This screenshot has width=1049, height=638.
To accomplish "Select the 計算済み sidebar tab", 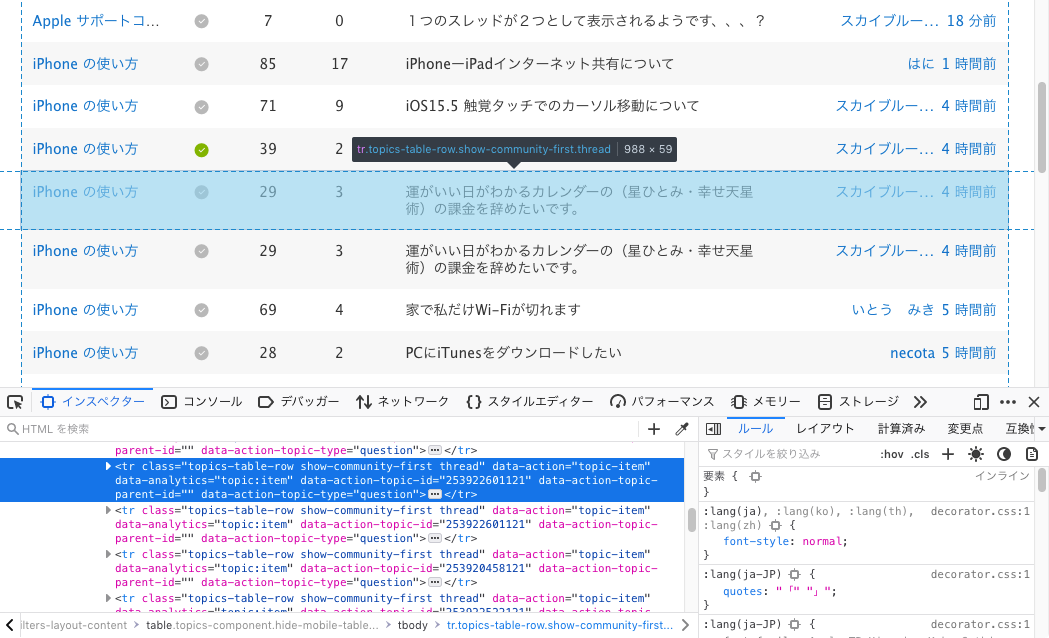I will [x=901, y=429].
